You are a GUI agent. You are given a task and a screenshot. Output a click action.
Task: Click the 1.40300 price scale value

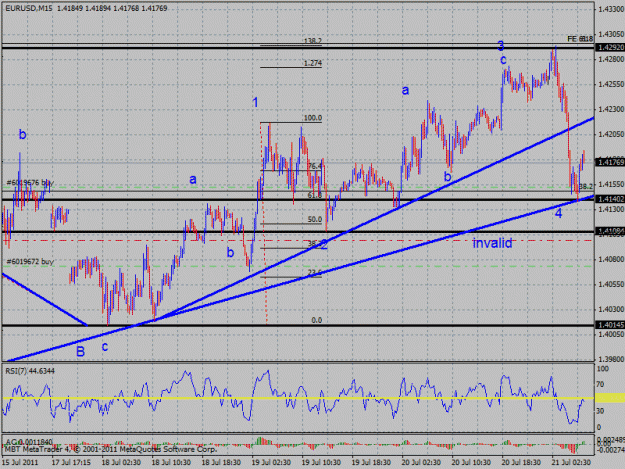[611, 309]
